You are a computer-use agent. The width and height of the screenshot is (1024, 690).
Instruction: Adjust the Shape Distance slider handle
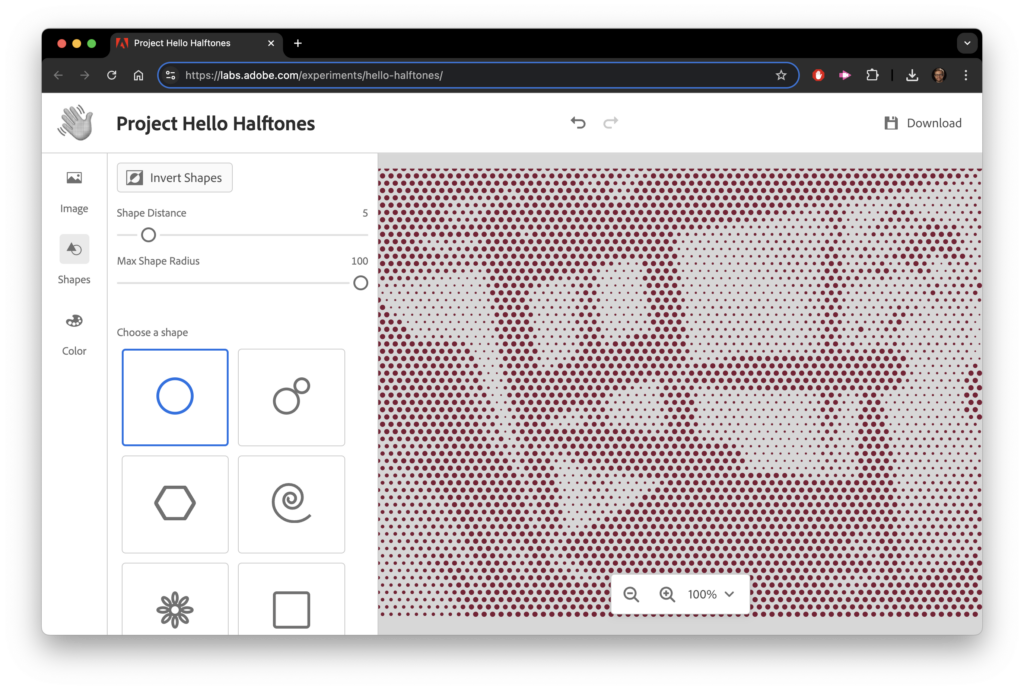pos(148,235)
